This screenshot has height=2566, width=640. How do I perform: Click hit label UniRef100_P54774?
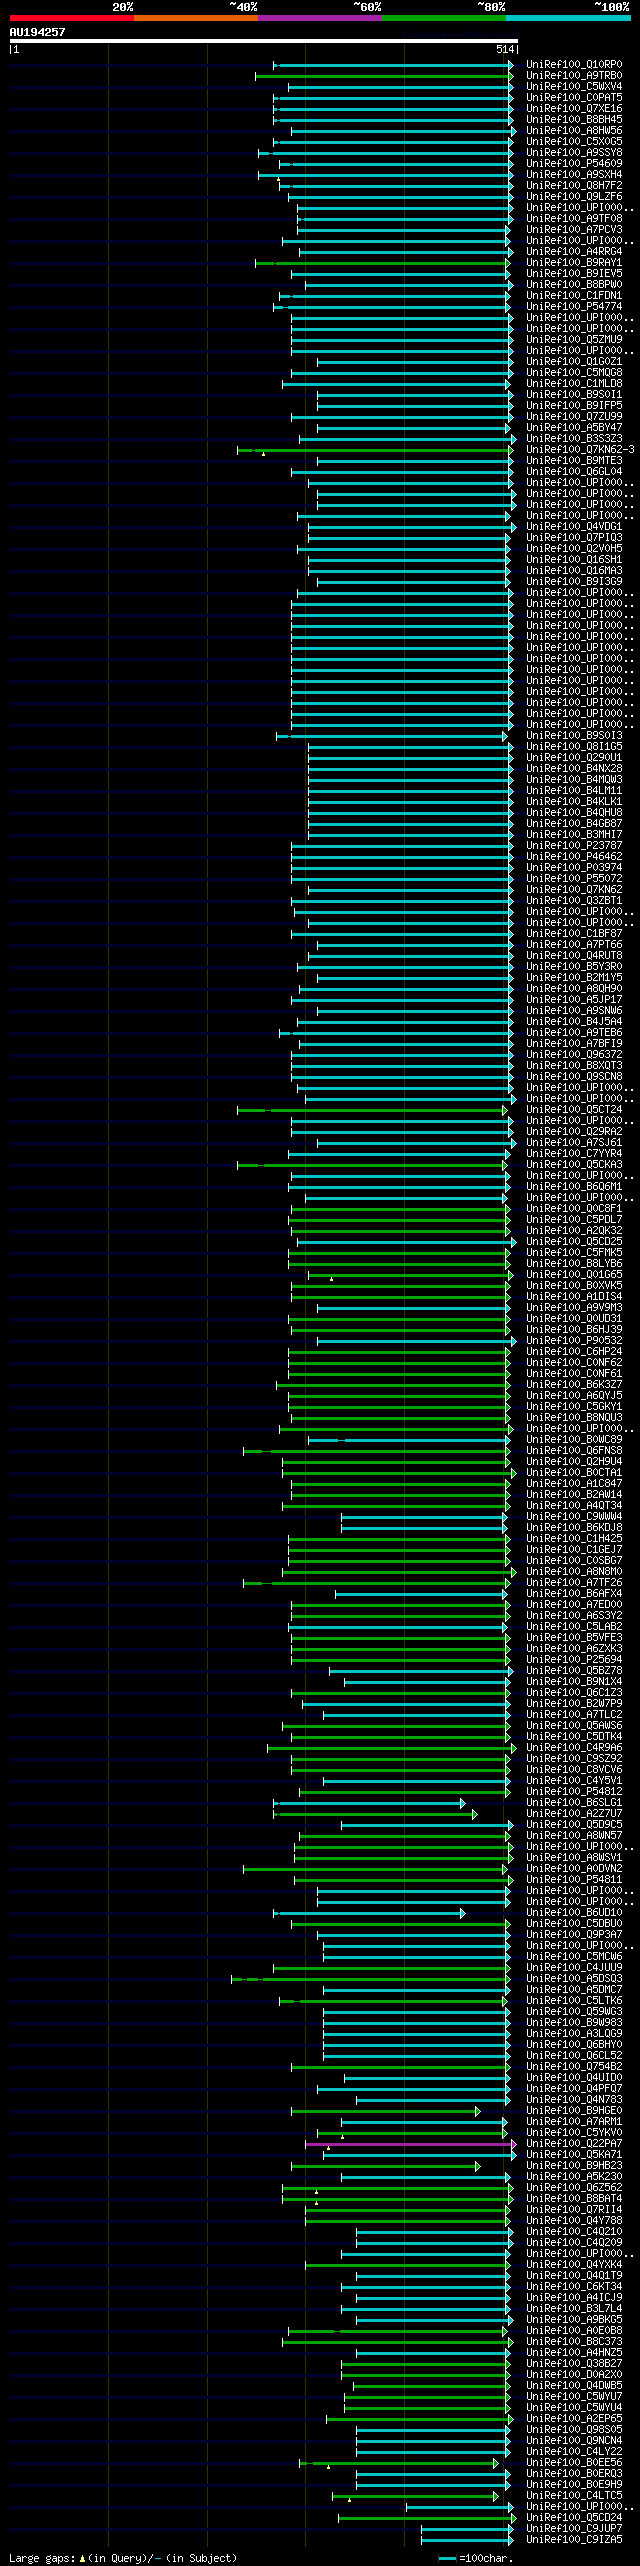pyautogui.click(x=574, y=307)
